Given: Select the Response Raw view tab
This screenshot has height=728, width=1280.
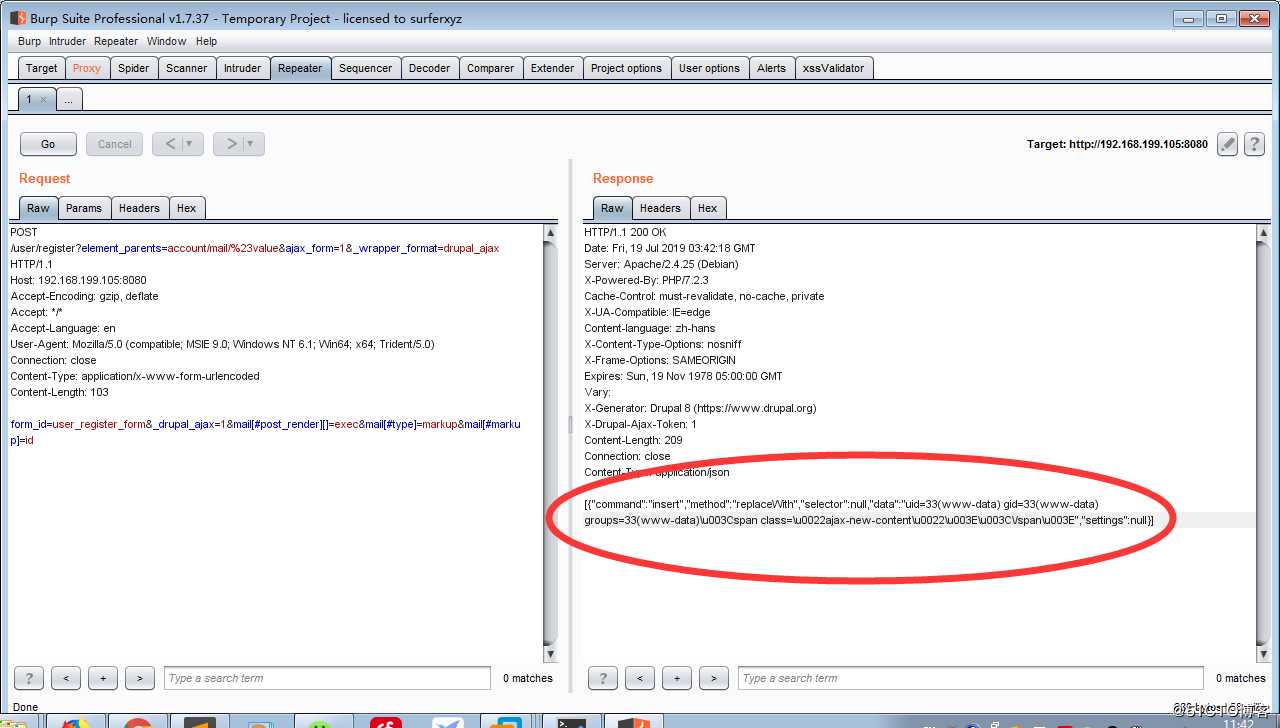Looking at the screenshot, I should point(612,208).
